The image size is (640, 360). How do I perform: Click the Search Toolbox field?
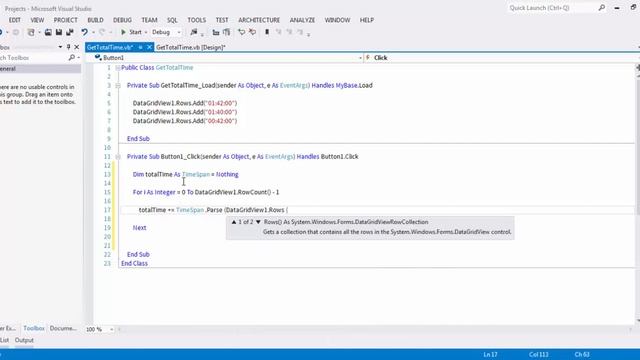33,58
